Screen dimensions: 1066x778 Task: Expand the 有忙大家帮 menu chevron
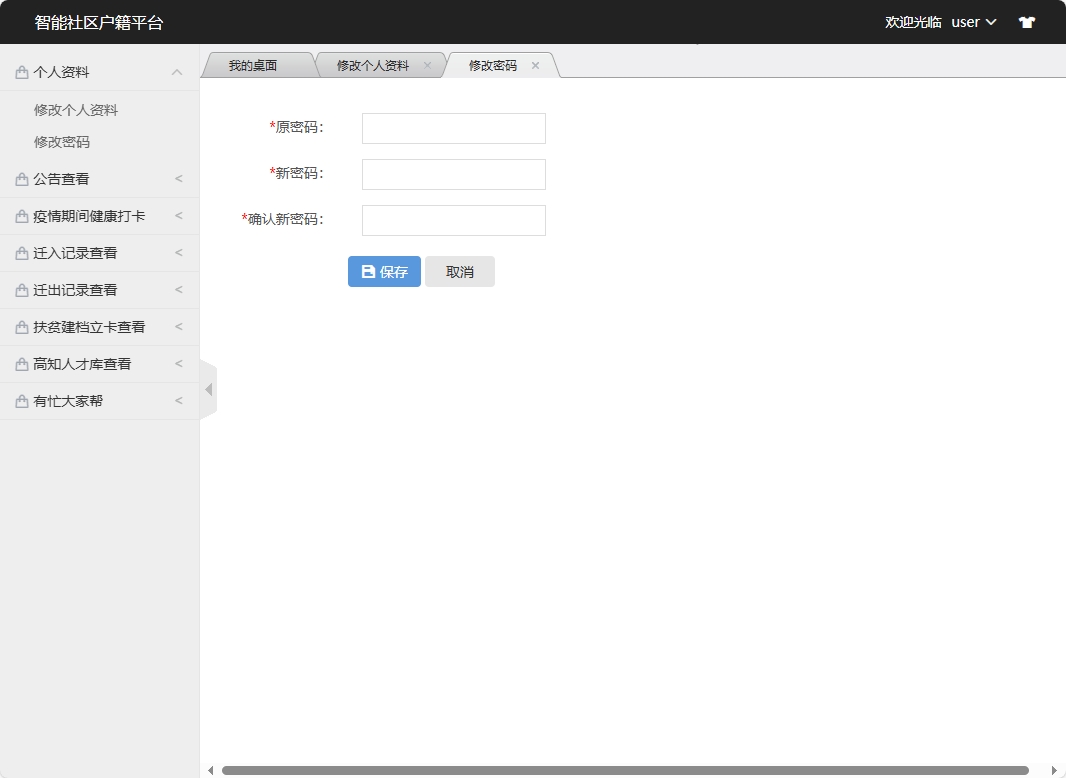tap(179, 401)
